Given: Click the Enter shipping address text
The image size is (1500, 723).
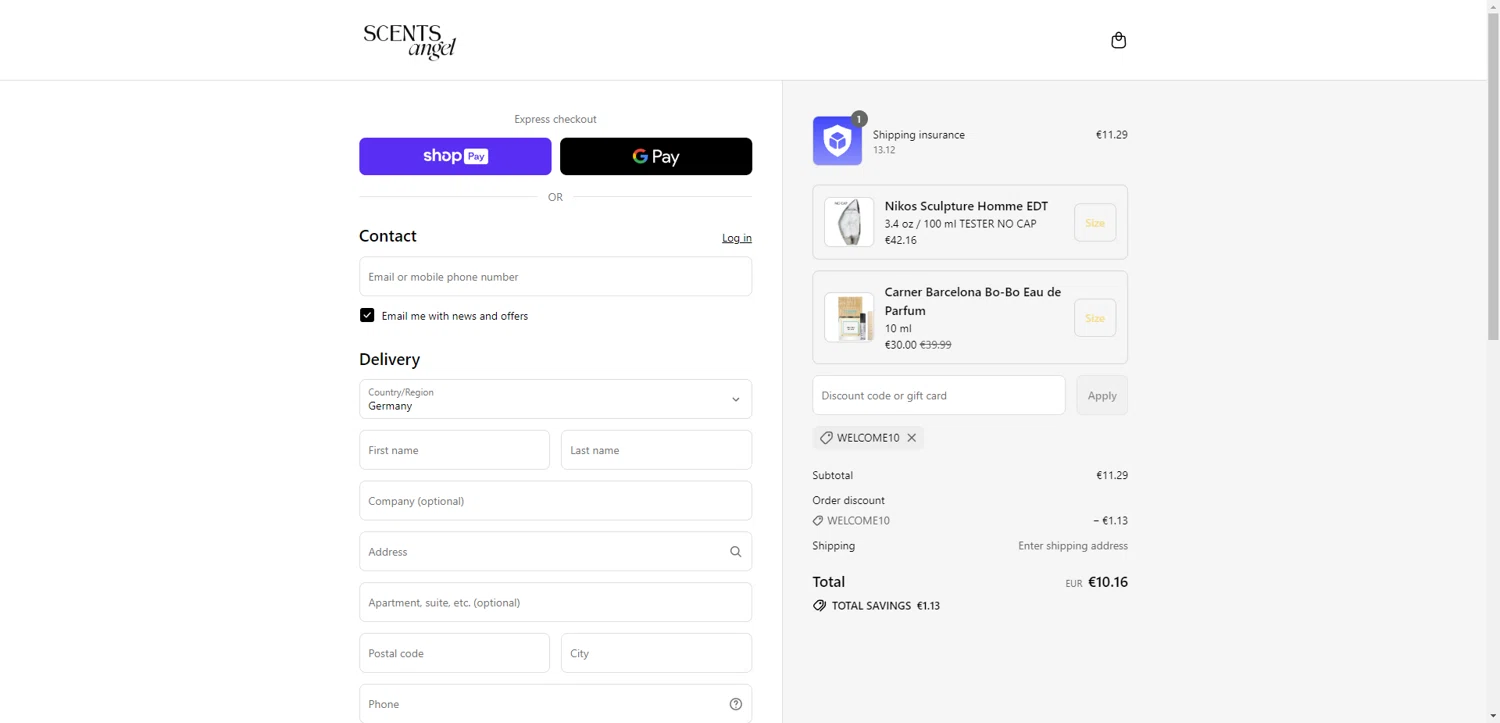Looking at the screenshot, I should click(1073, 546).
